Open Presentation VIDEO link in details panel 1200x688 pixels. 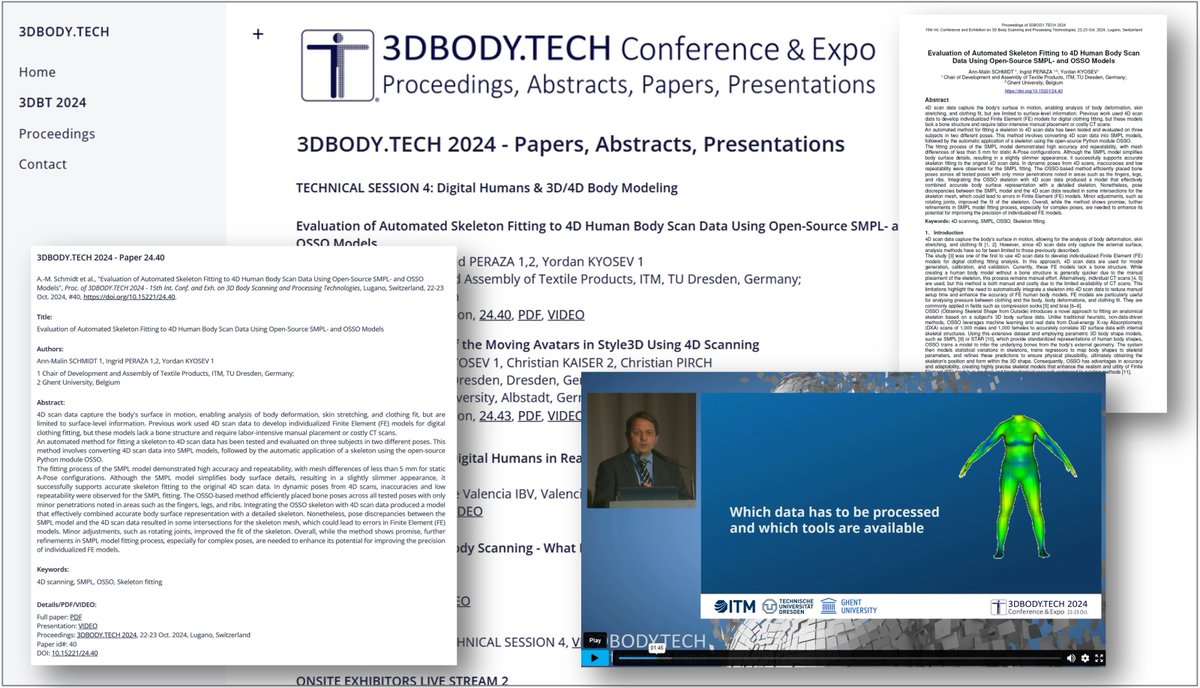tap(87, 626)
